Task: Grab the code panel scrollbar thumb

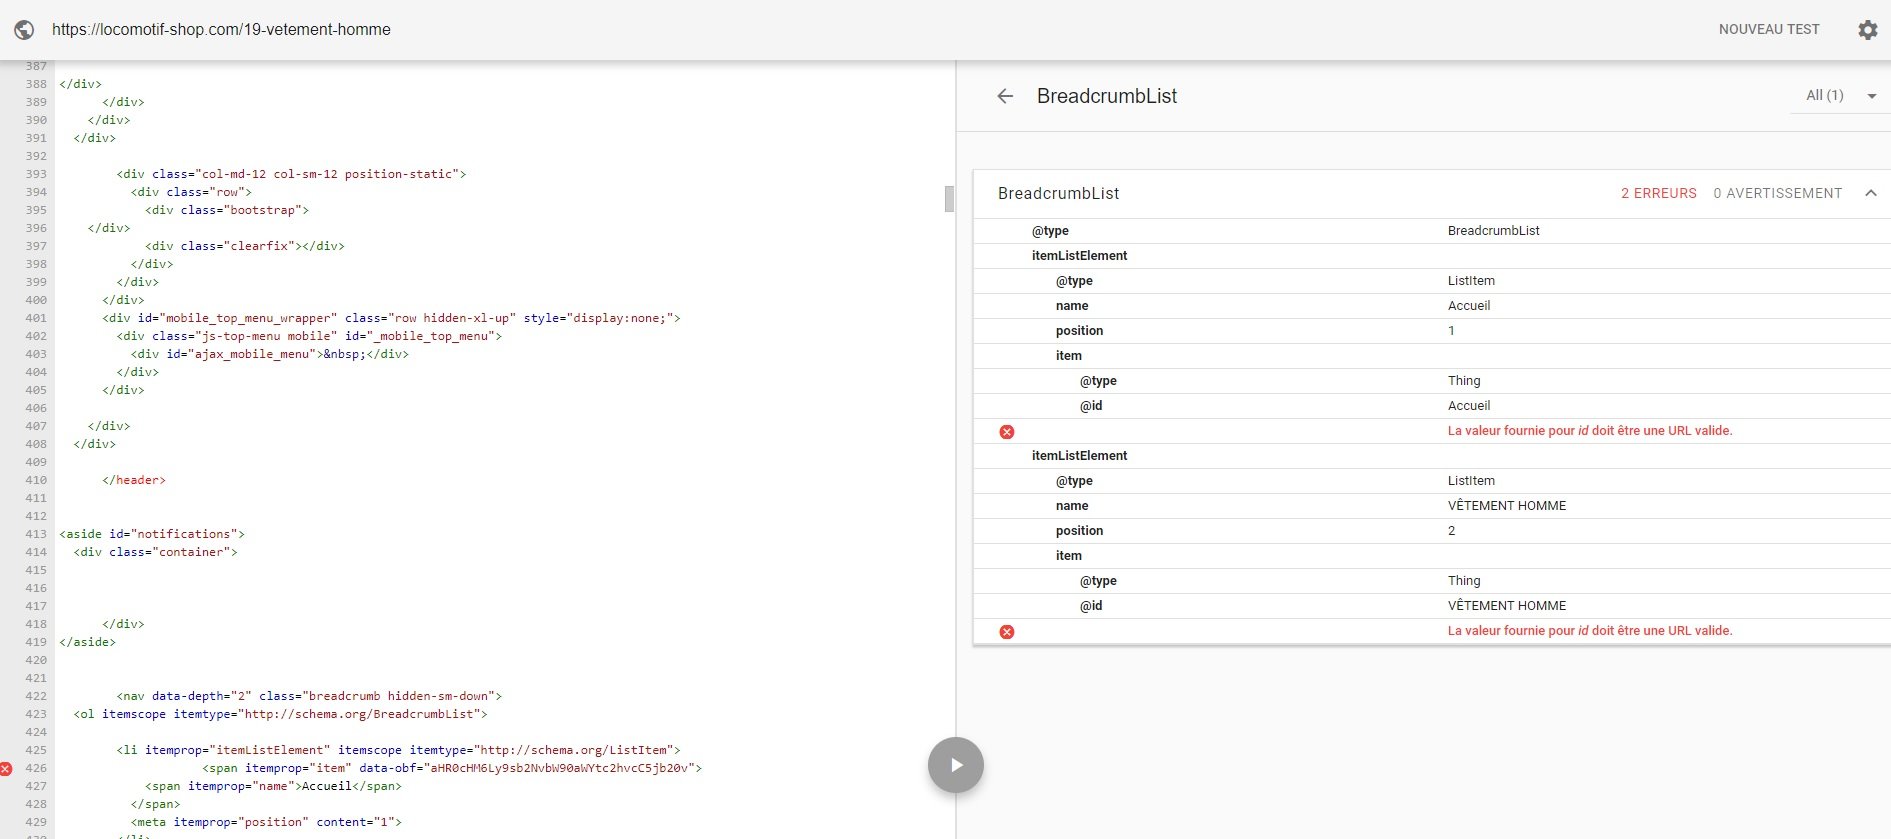Action: [x=949, y=199]
